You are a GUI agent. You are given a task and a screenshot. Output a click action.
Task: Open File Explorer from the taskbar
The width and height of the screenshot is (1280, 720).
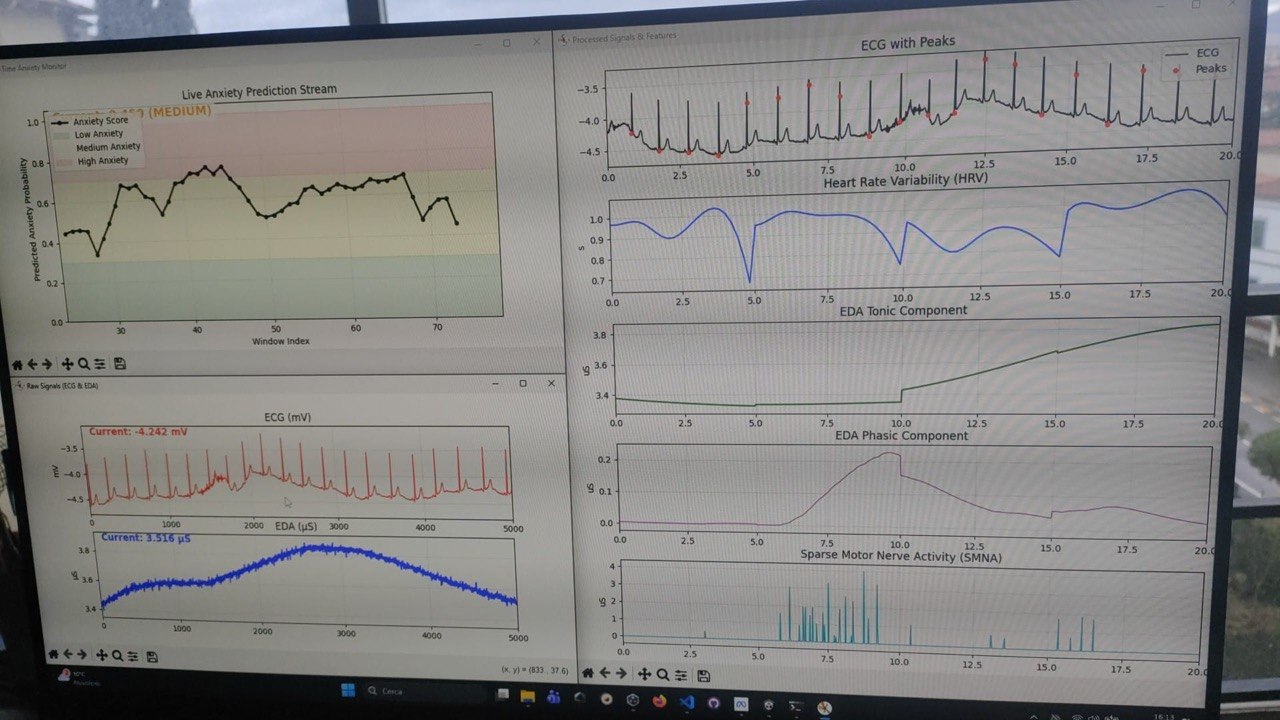coord(527,696)
